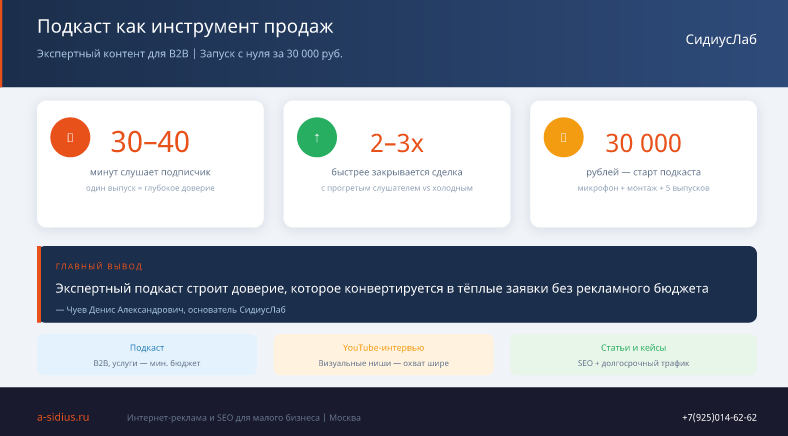Click 'один выпуск = глубокое доверие' caption
The width and height of the screenshot is (788, 436).
click(150, 188)
